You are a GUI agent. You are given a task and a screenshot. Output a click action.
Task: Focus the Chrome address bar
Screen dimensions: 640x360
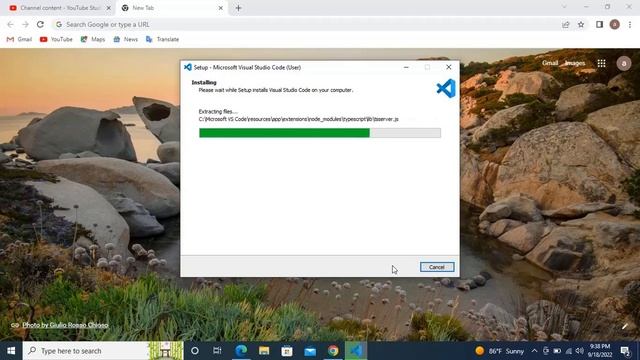click(306, 24)
